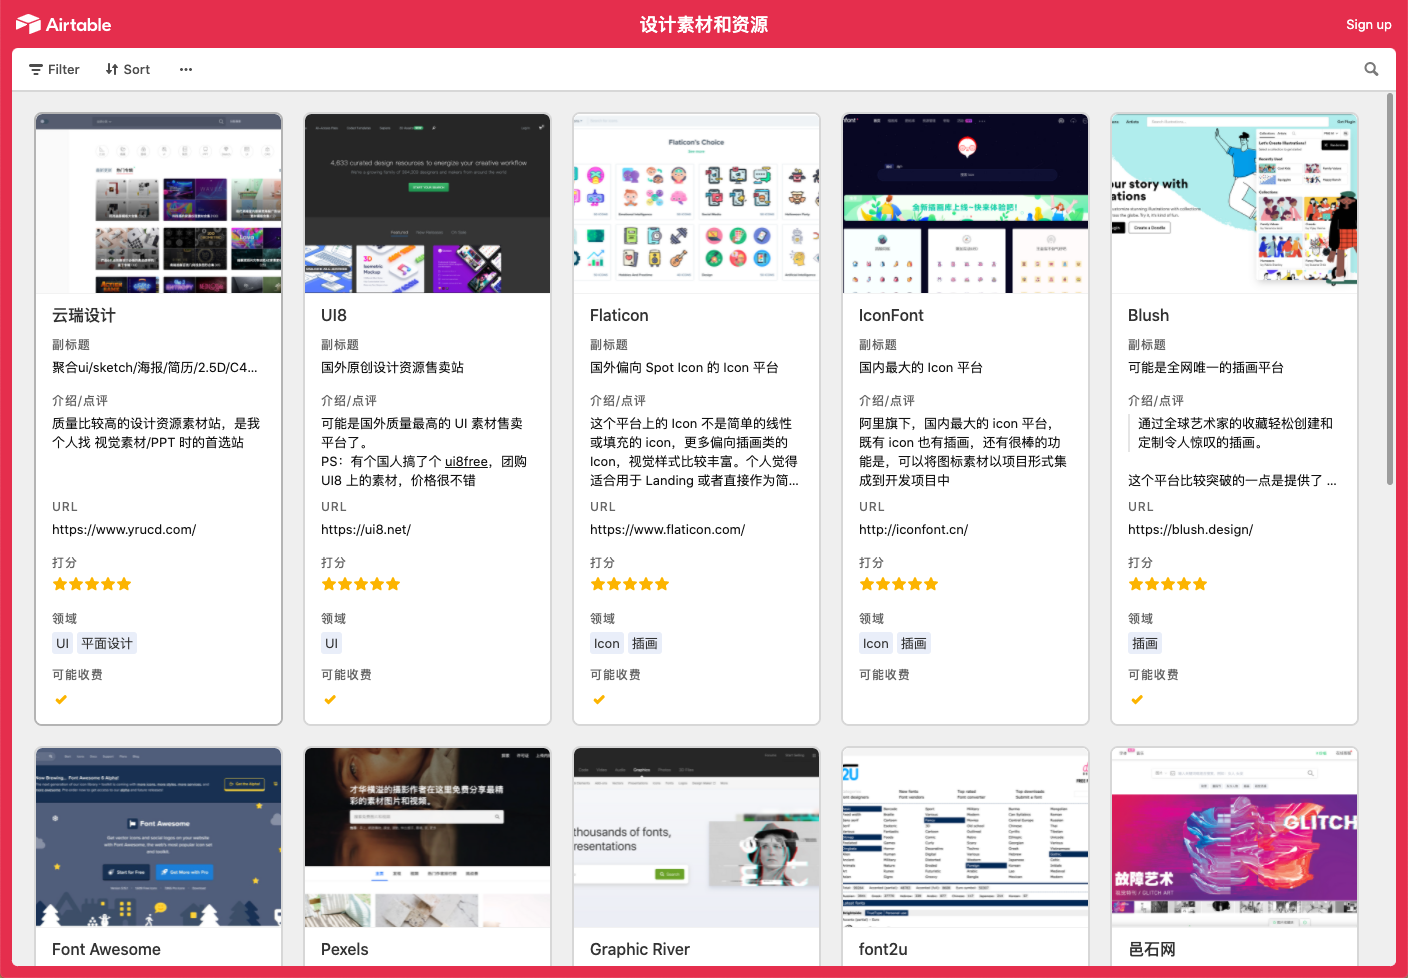
Task: Click the Sign up link
Action: [x=1368, y=24]
